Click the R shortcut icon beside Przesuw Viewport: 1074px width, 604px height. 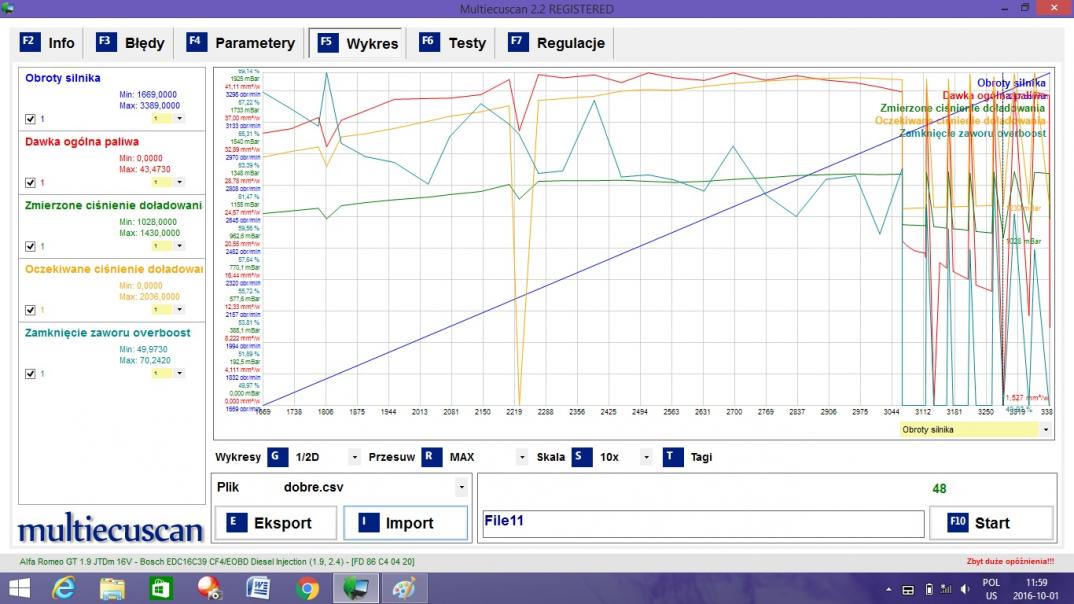[431, 457]
